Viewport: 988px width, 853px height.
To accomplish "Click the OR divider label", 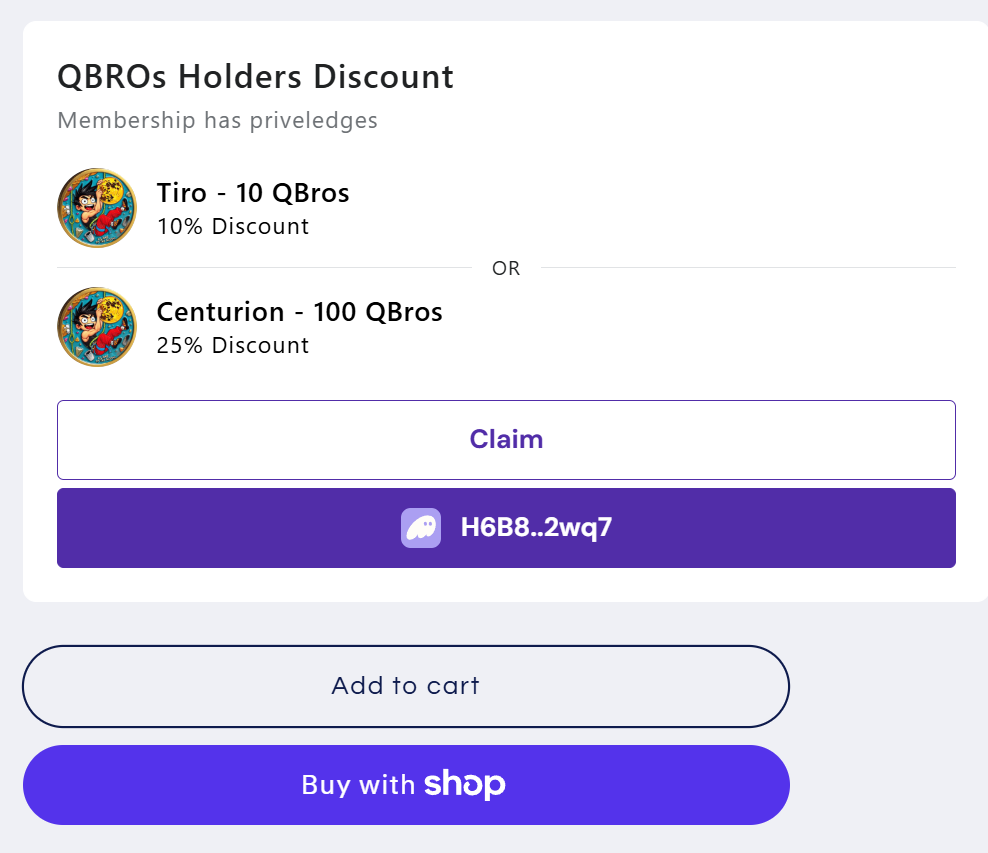I will tap(506, 268).
